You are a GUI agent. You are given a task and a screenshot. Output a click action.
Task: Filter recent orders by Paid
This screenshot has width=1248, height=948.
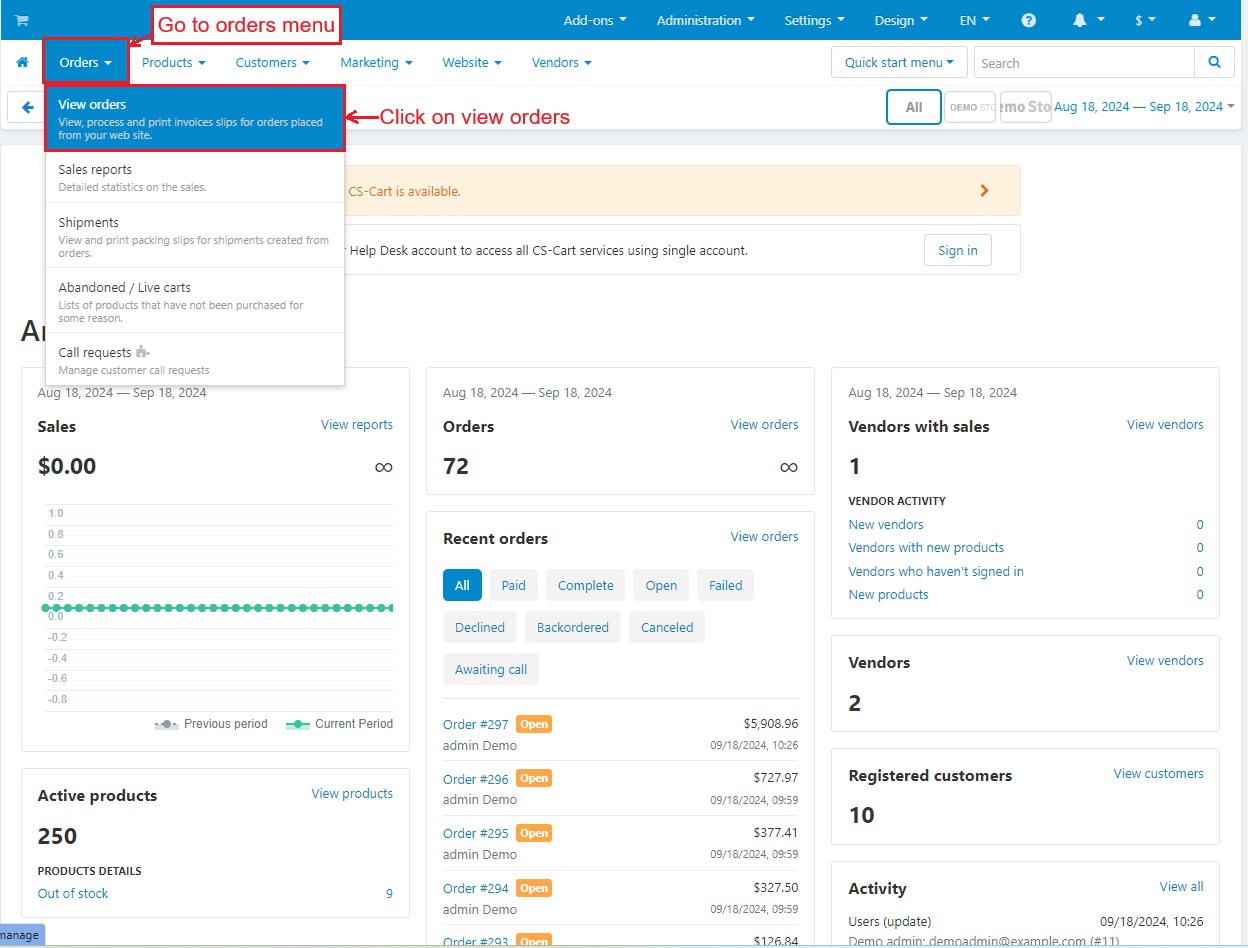click(514, 585)
